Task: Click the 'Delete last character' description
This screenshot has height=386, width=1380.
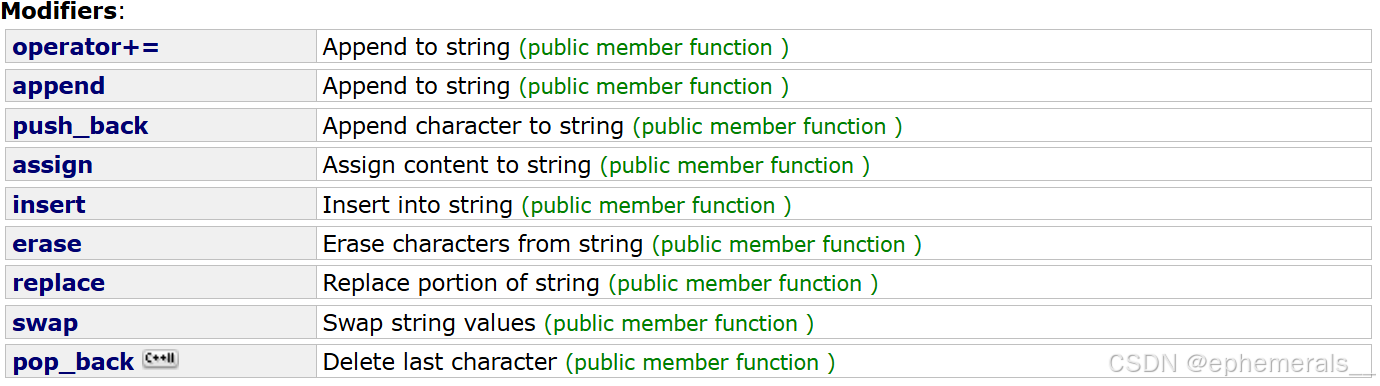Action: (440, 362)
